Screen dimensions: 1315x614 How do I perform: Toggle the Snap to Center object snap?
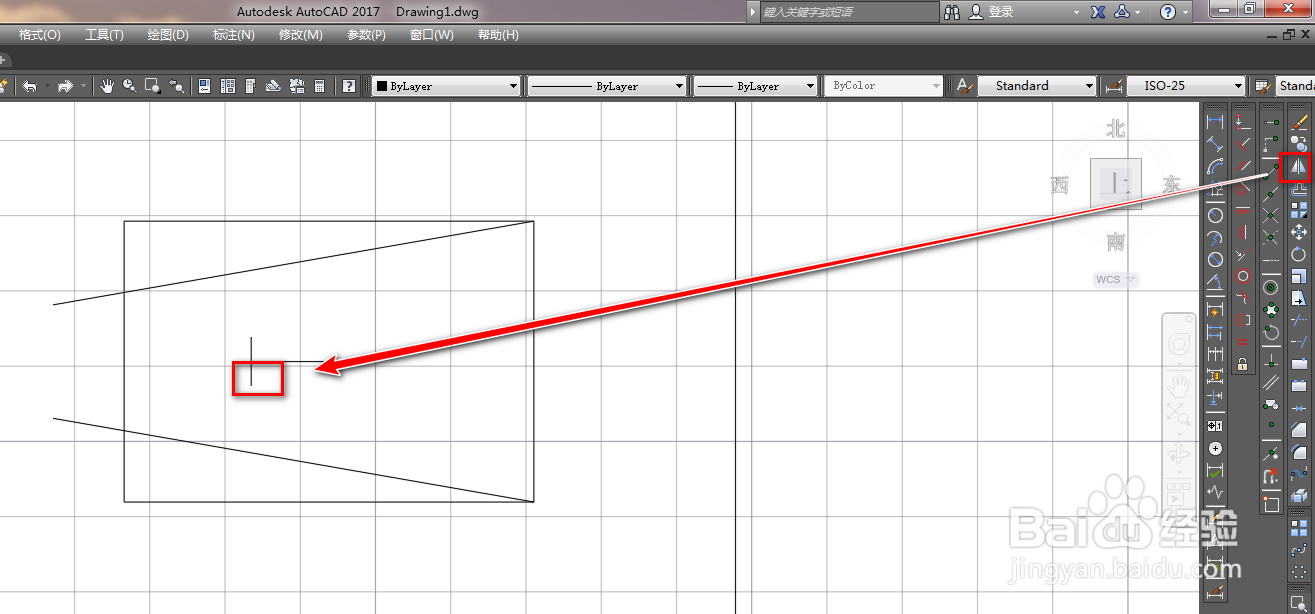click(x=1271, y=286)
